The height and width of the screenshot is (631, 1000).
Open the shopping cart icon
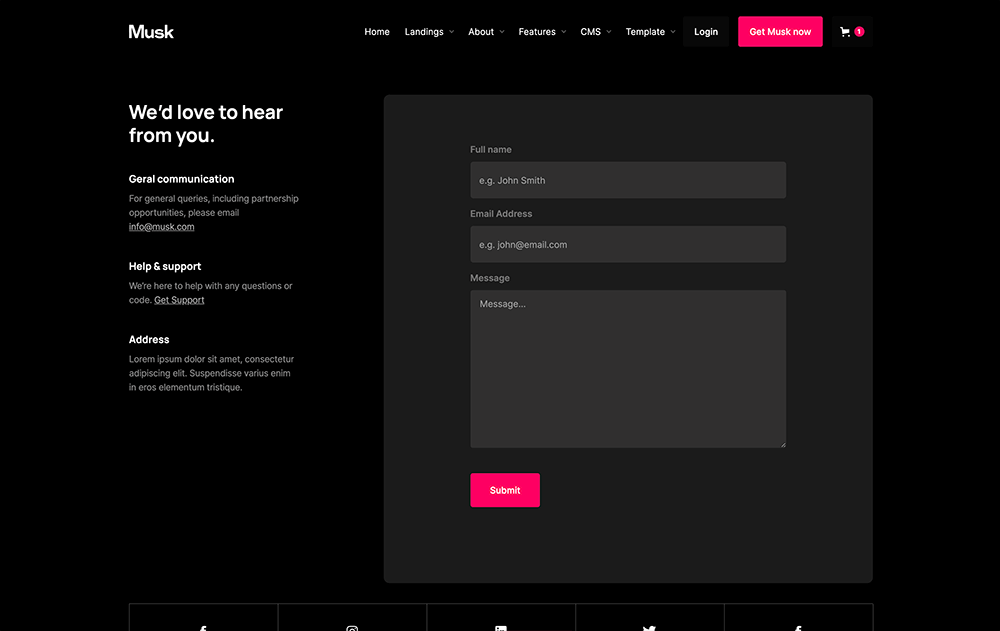852,31
